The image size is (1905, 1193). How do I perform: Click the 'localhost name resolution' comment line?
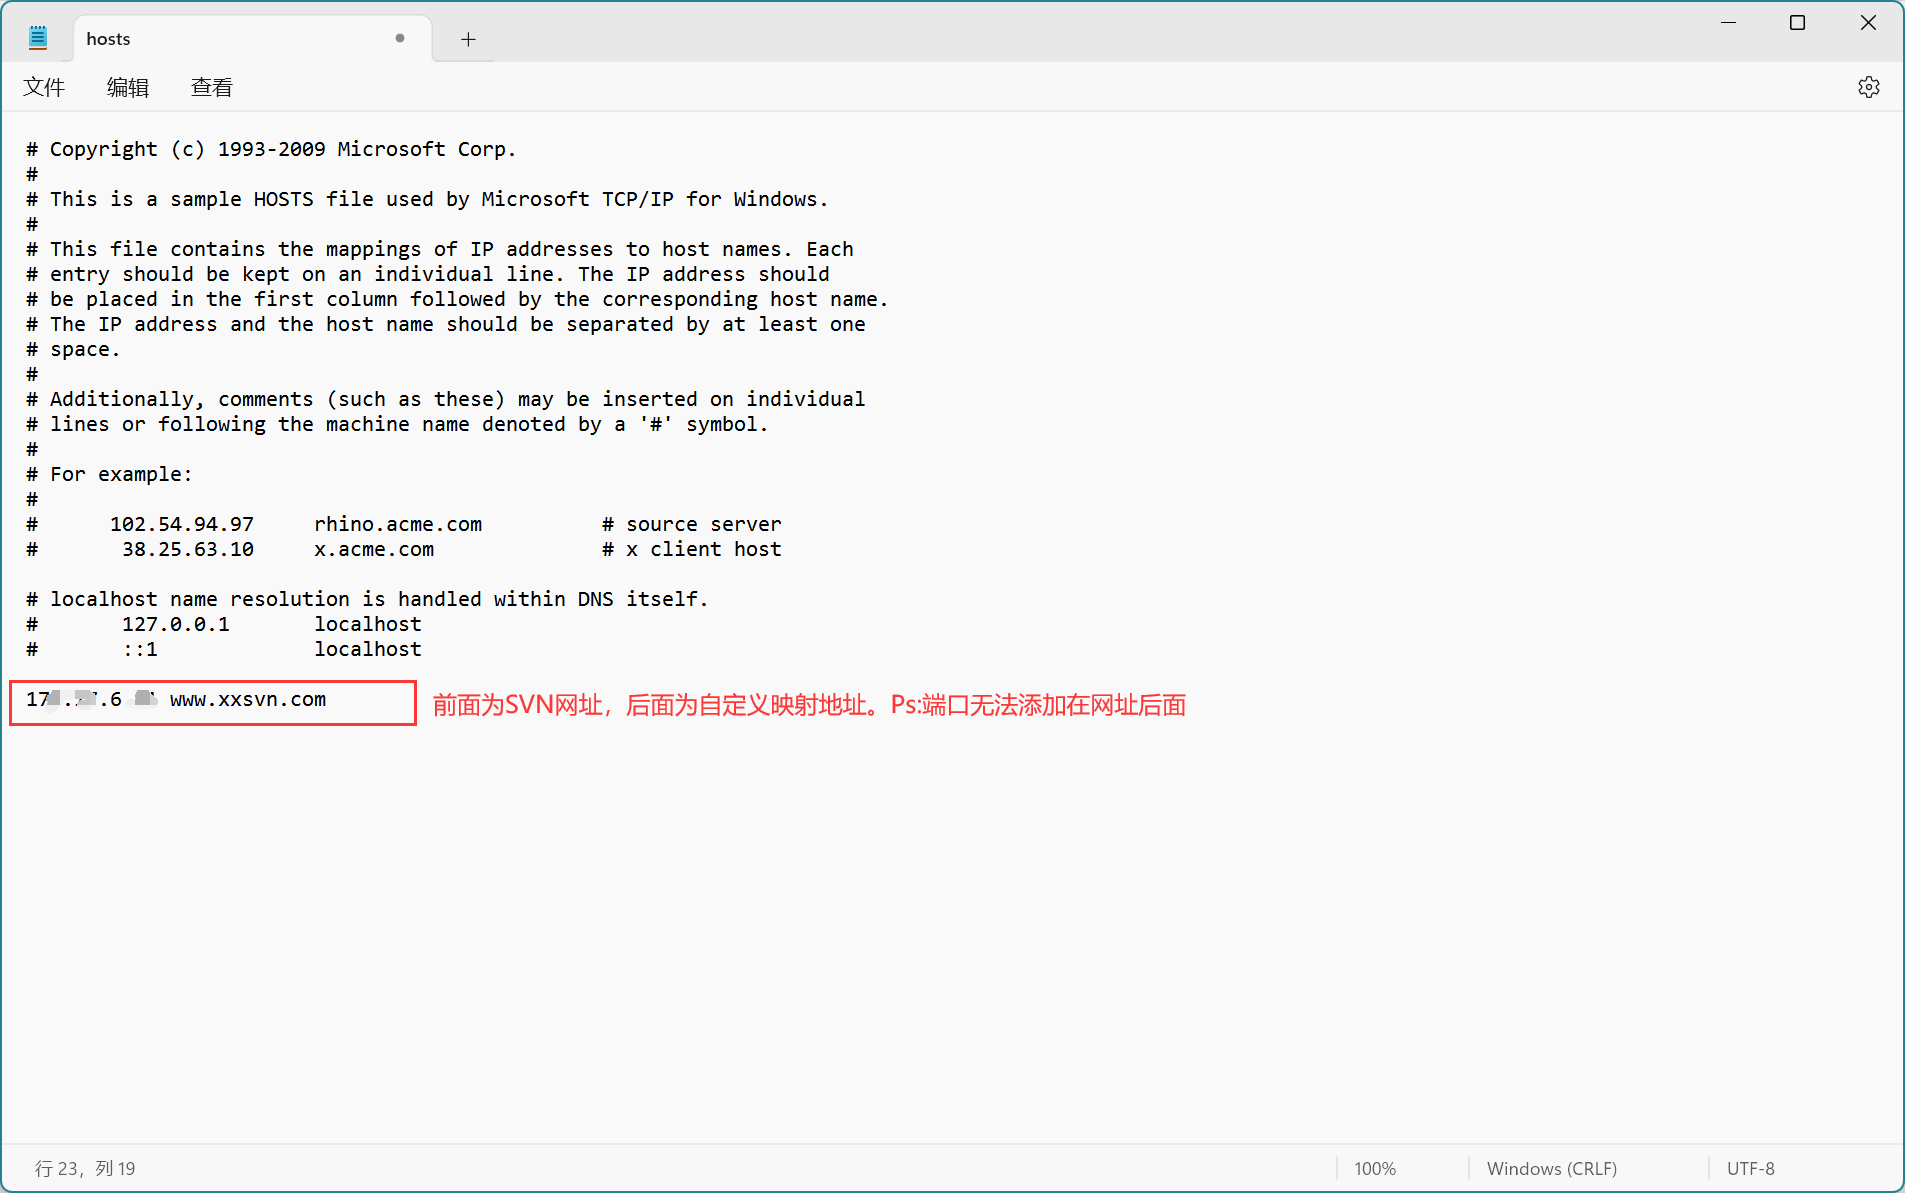coord(367,599)
